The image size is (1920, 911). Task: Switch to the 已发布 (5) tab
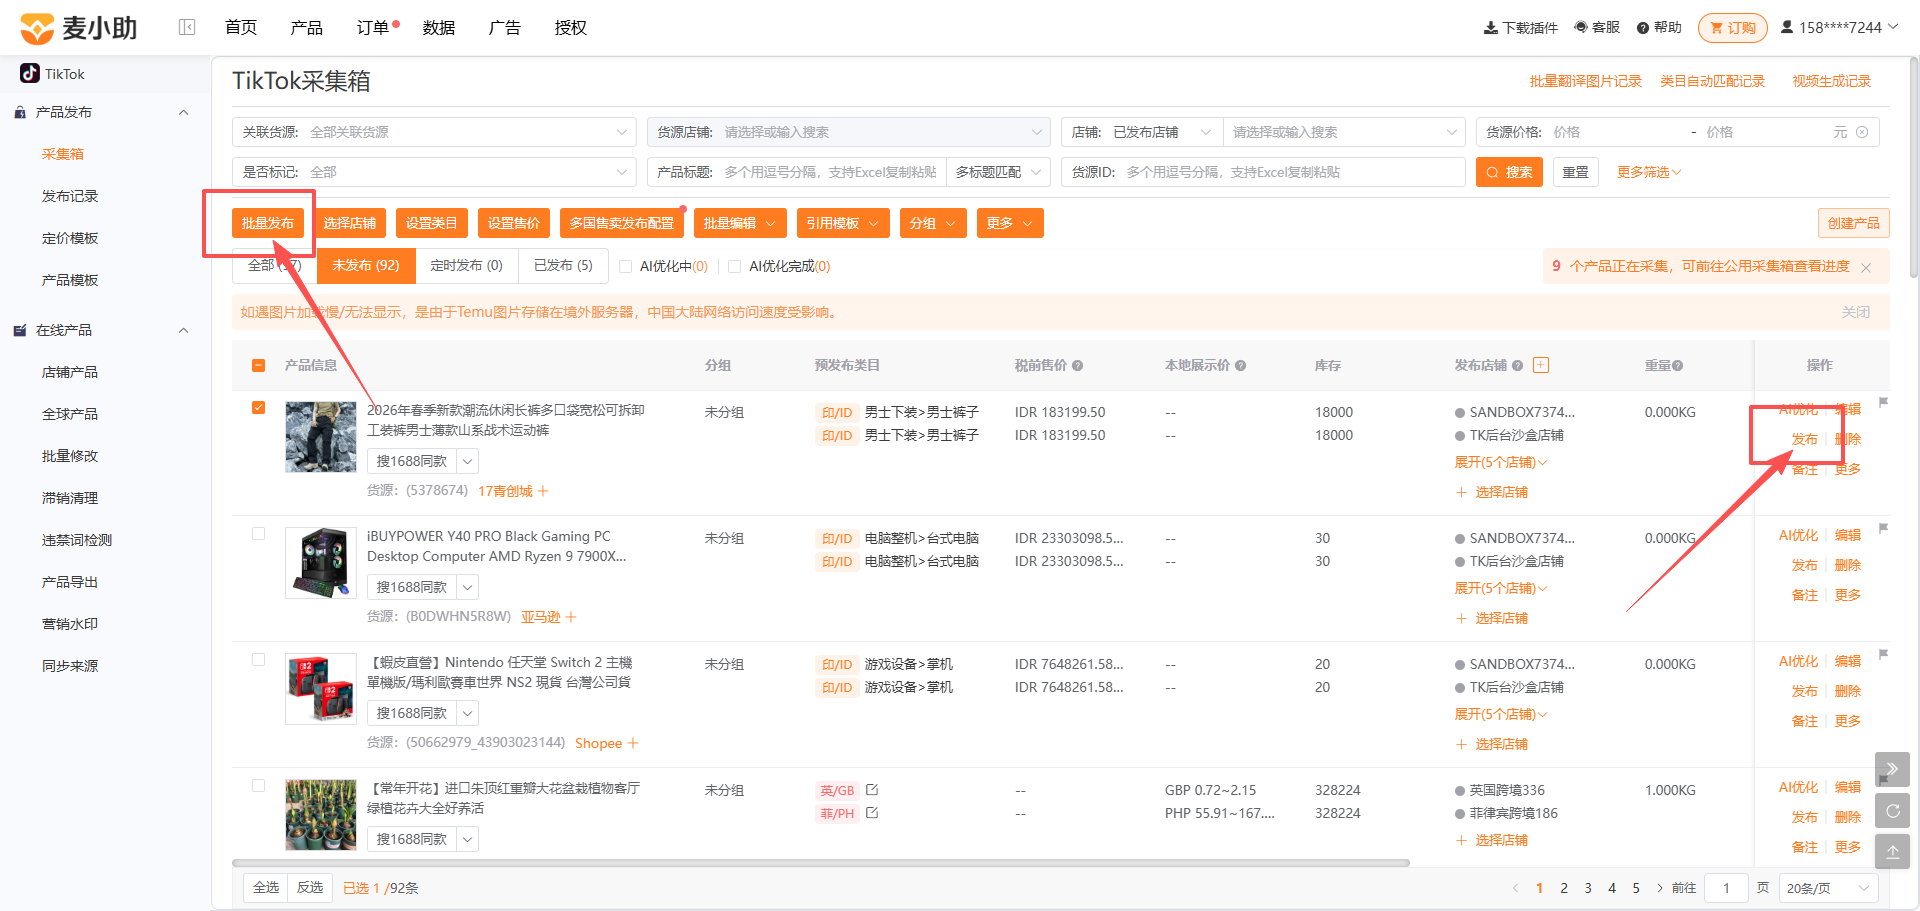click(x=563, y=265)
